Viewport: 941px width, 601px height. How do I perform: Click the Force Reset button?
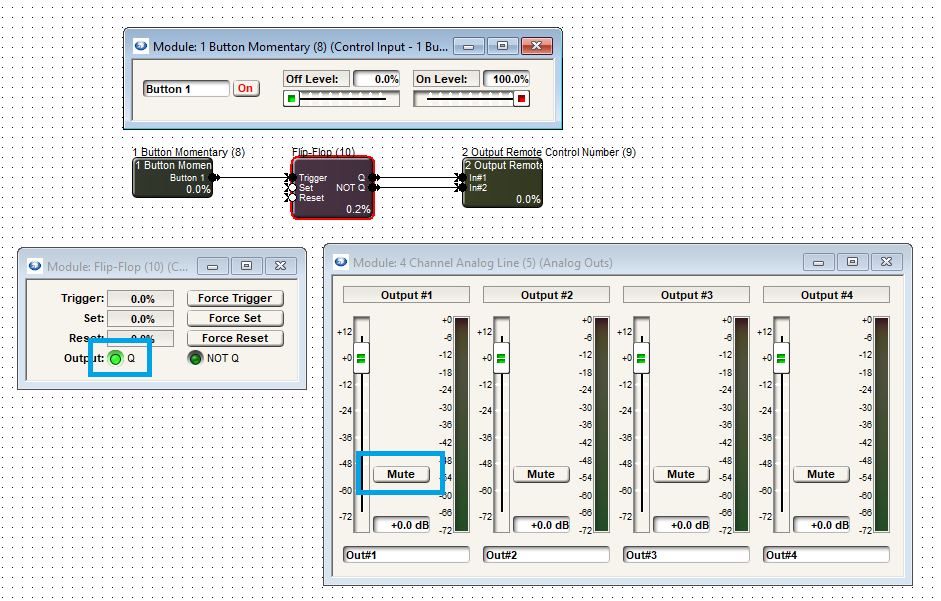235,338
